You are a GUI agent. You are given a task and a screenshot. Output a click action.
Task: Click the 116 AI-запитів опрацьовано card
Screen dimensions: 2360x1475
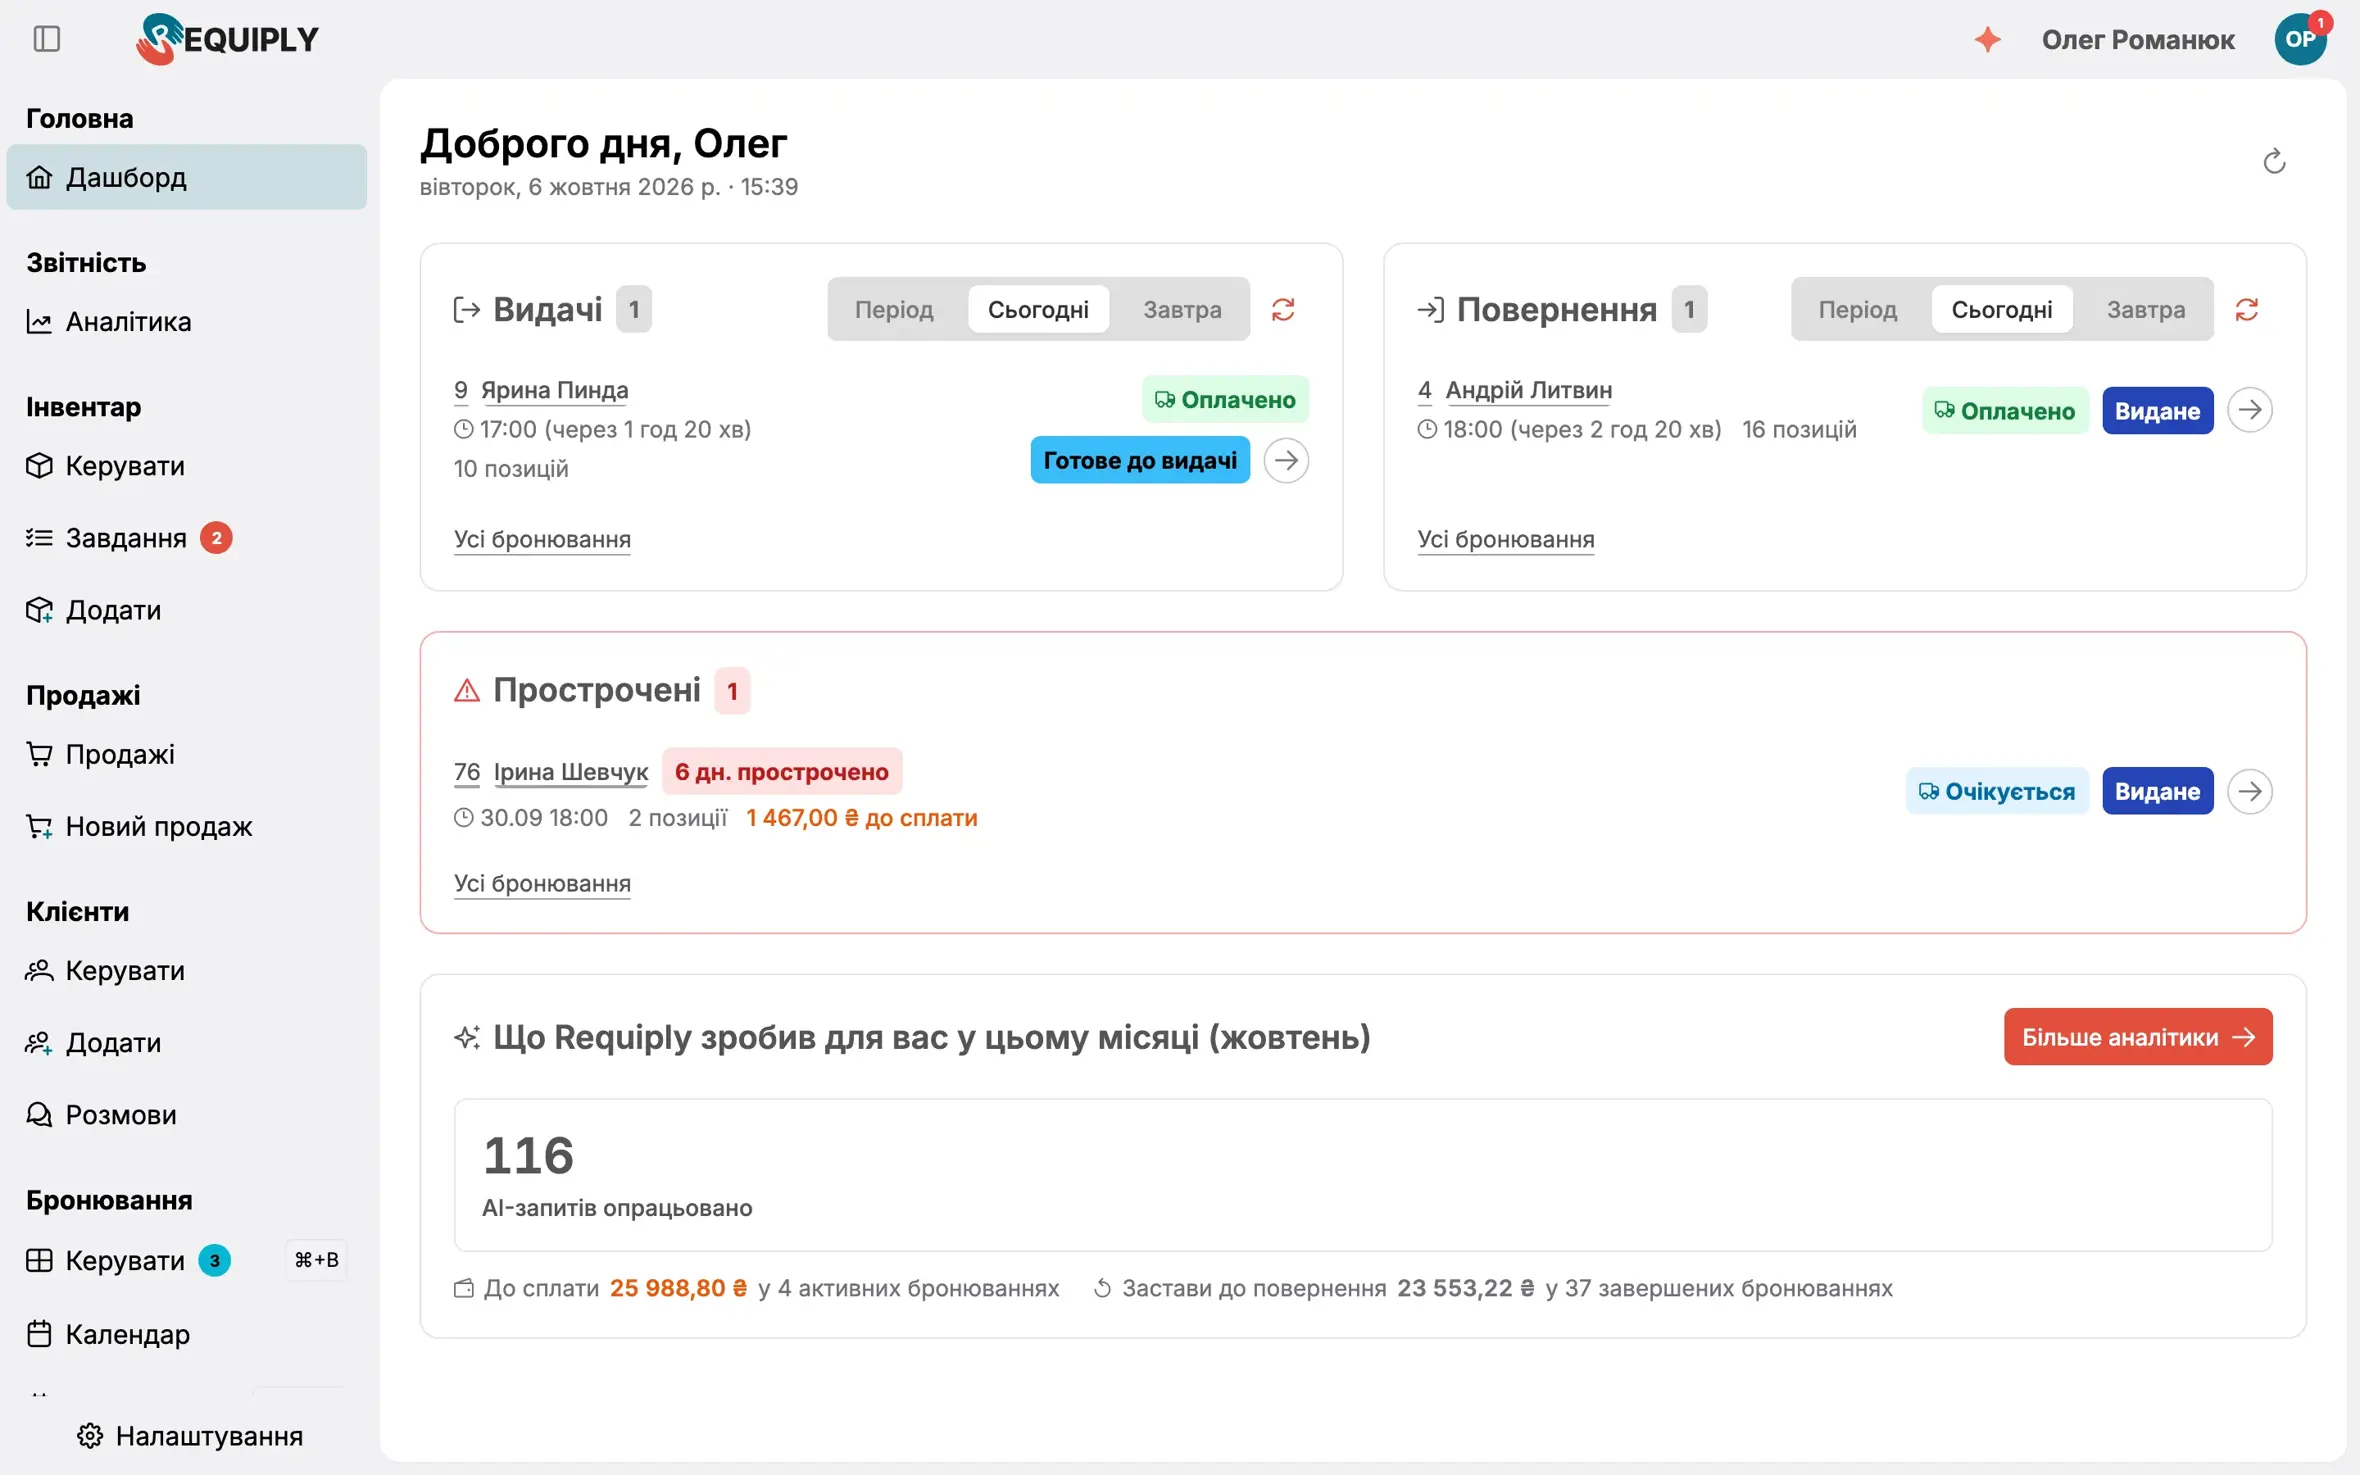(1362, 1175)
